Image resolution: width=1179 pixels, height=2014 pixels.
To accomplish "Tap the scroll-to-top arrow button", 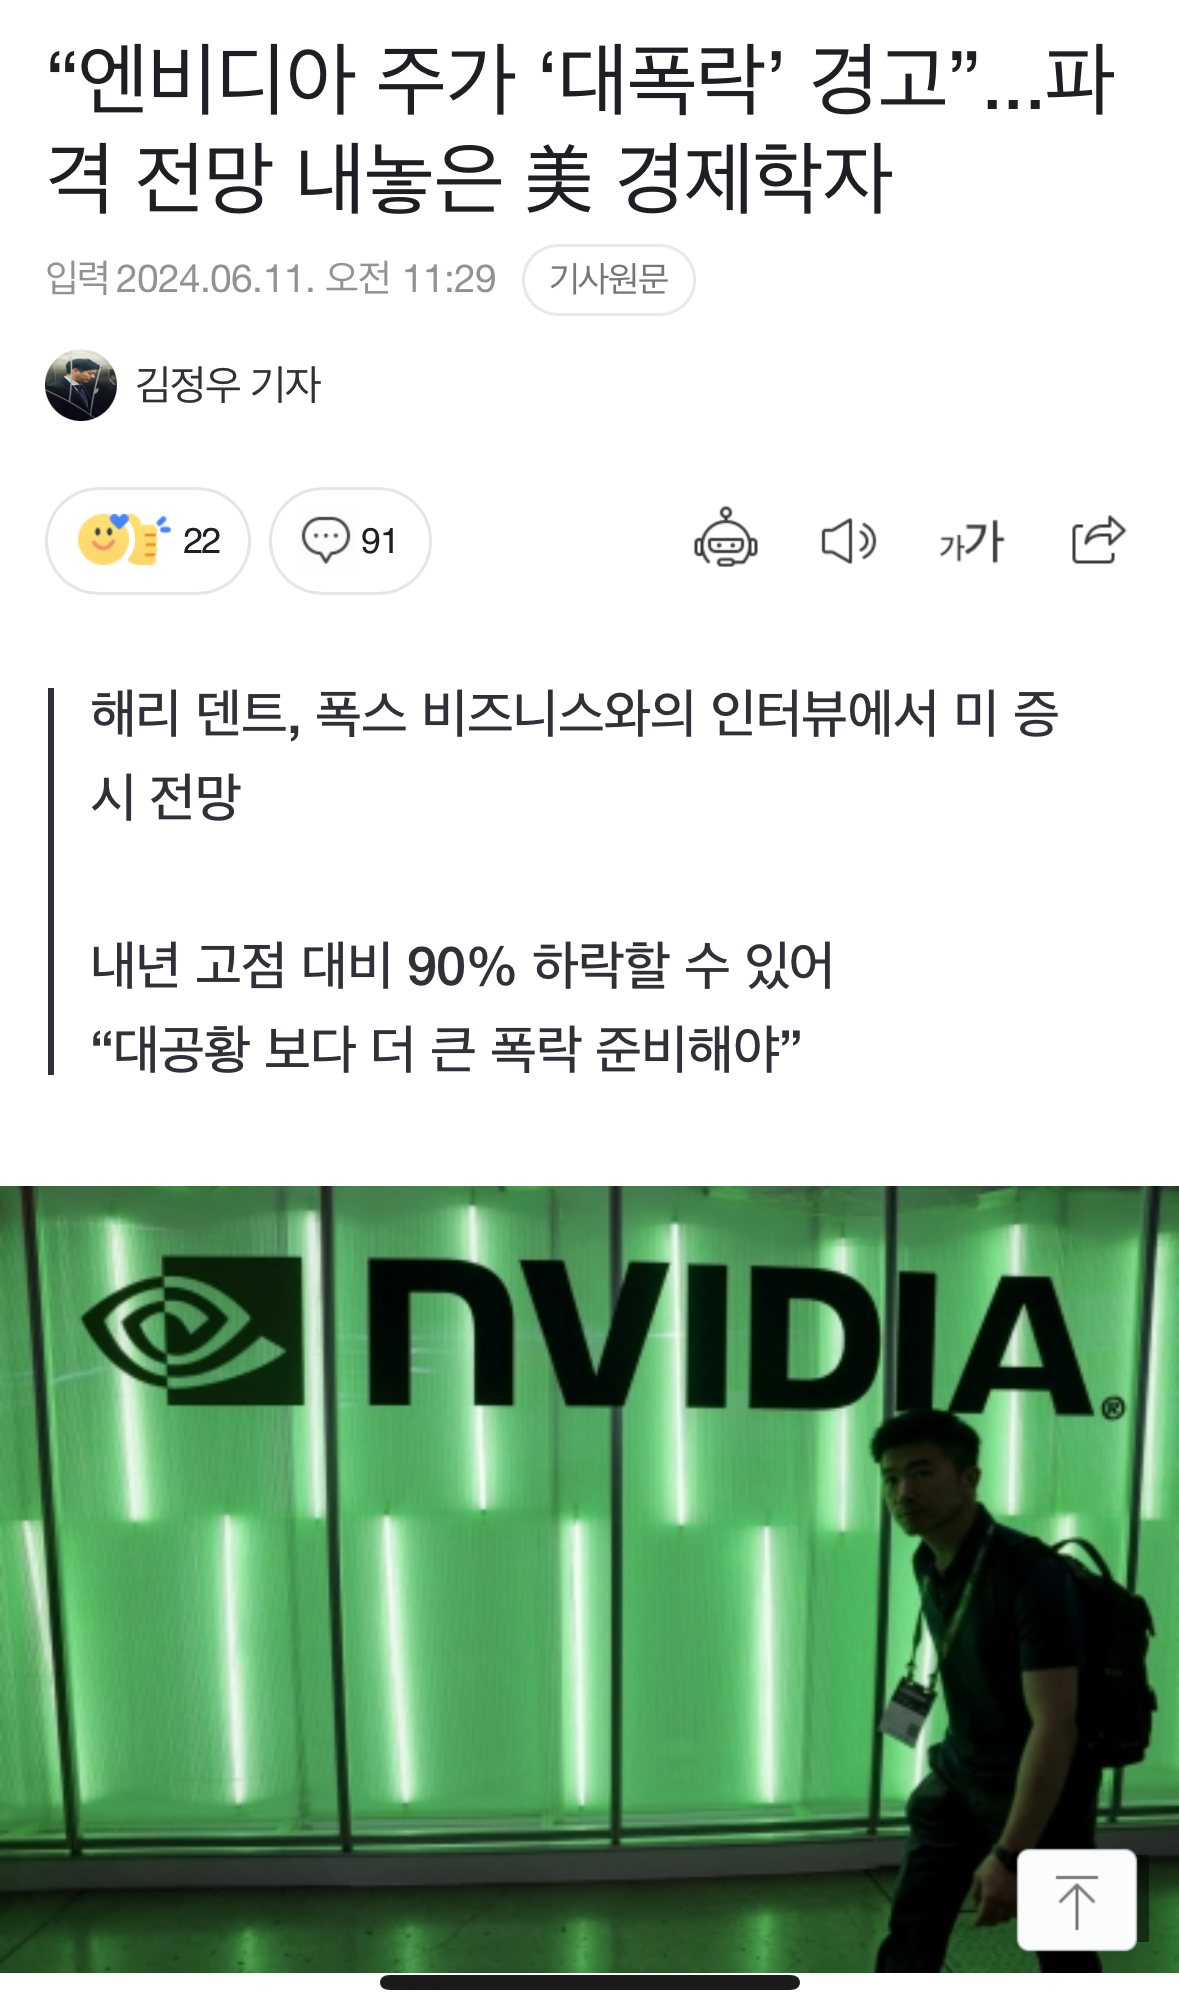I will click(1077, 1899).
